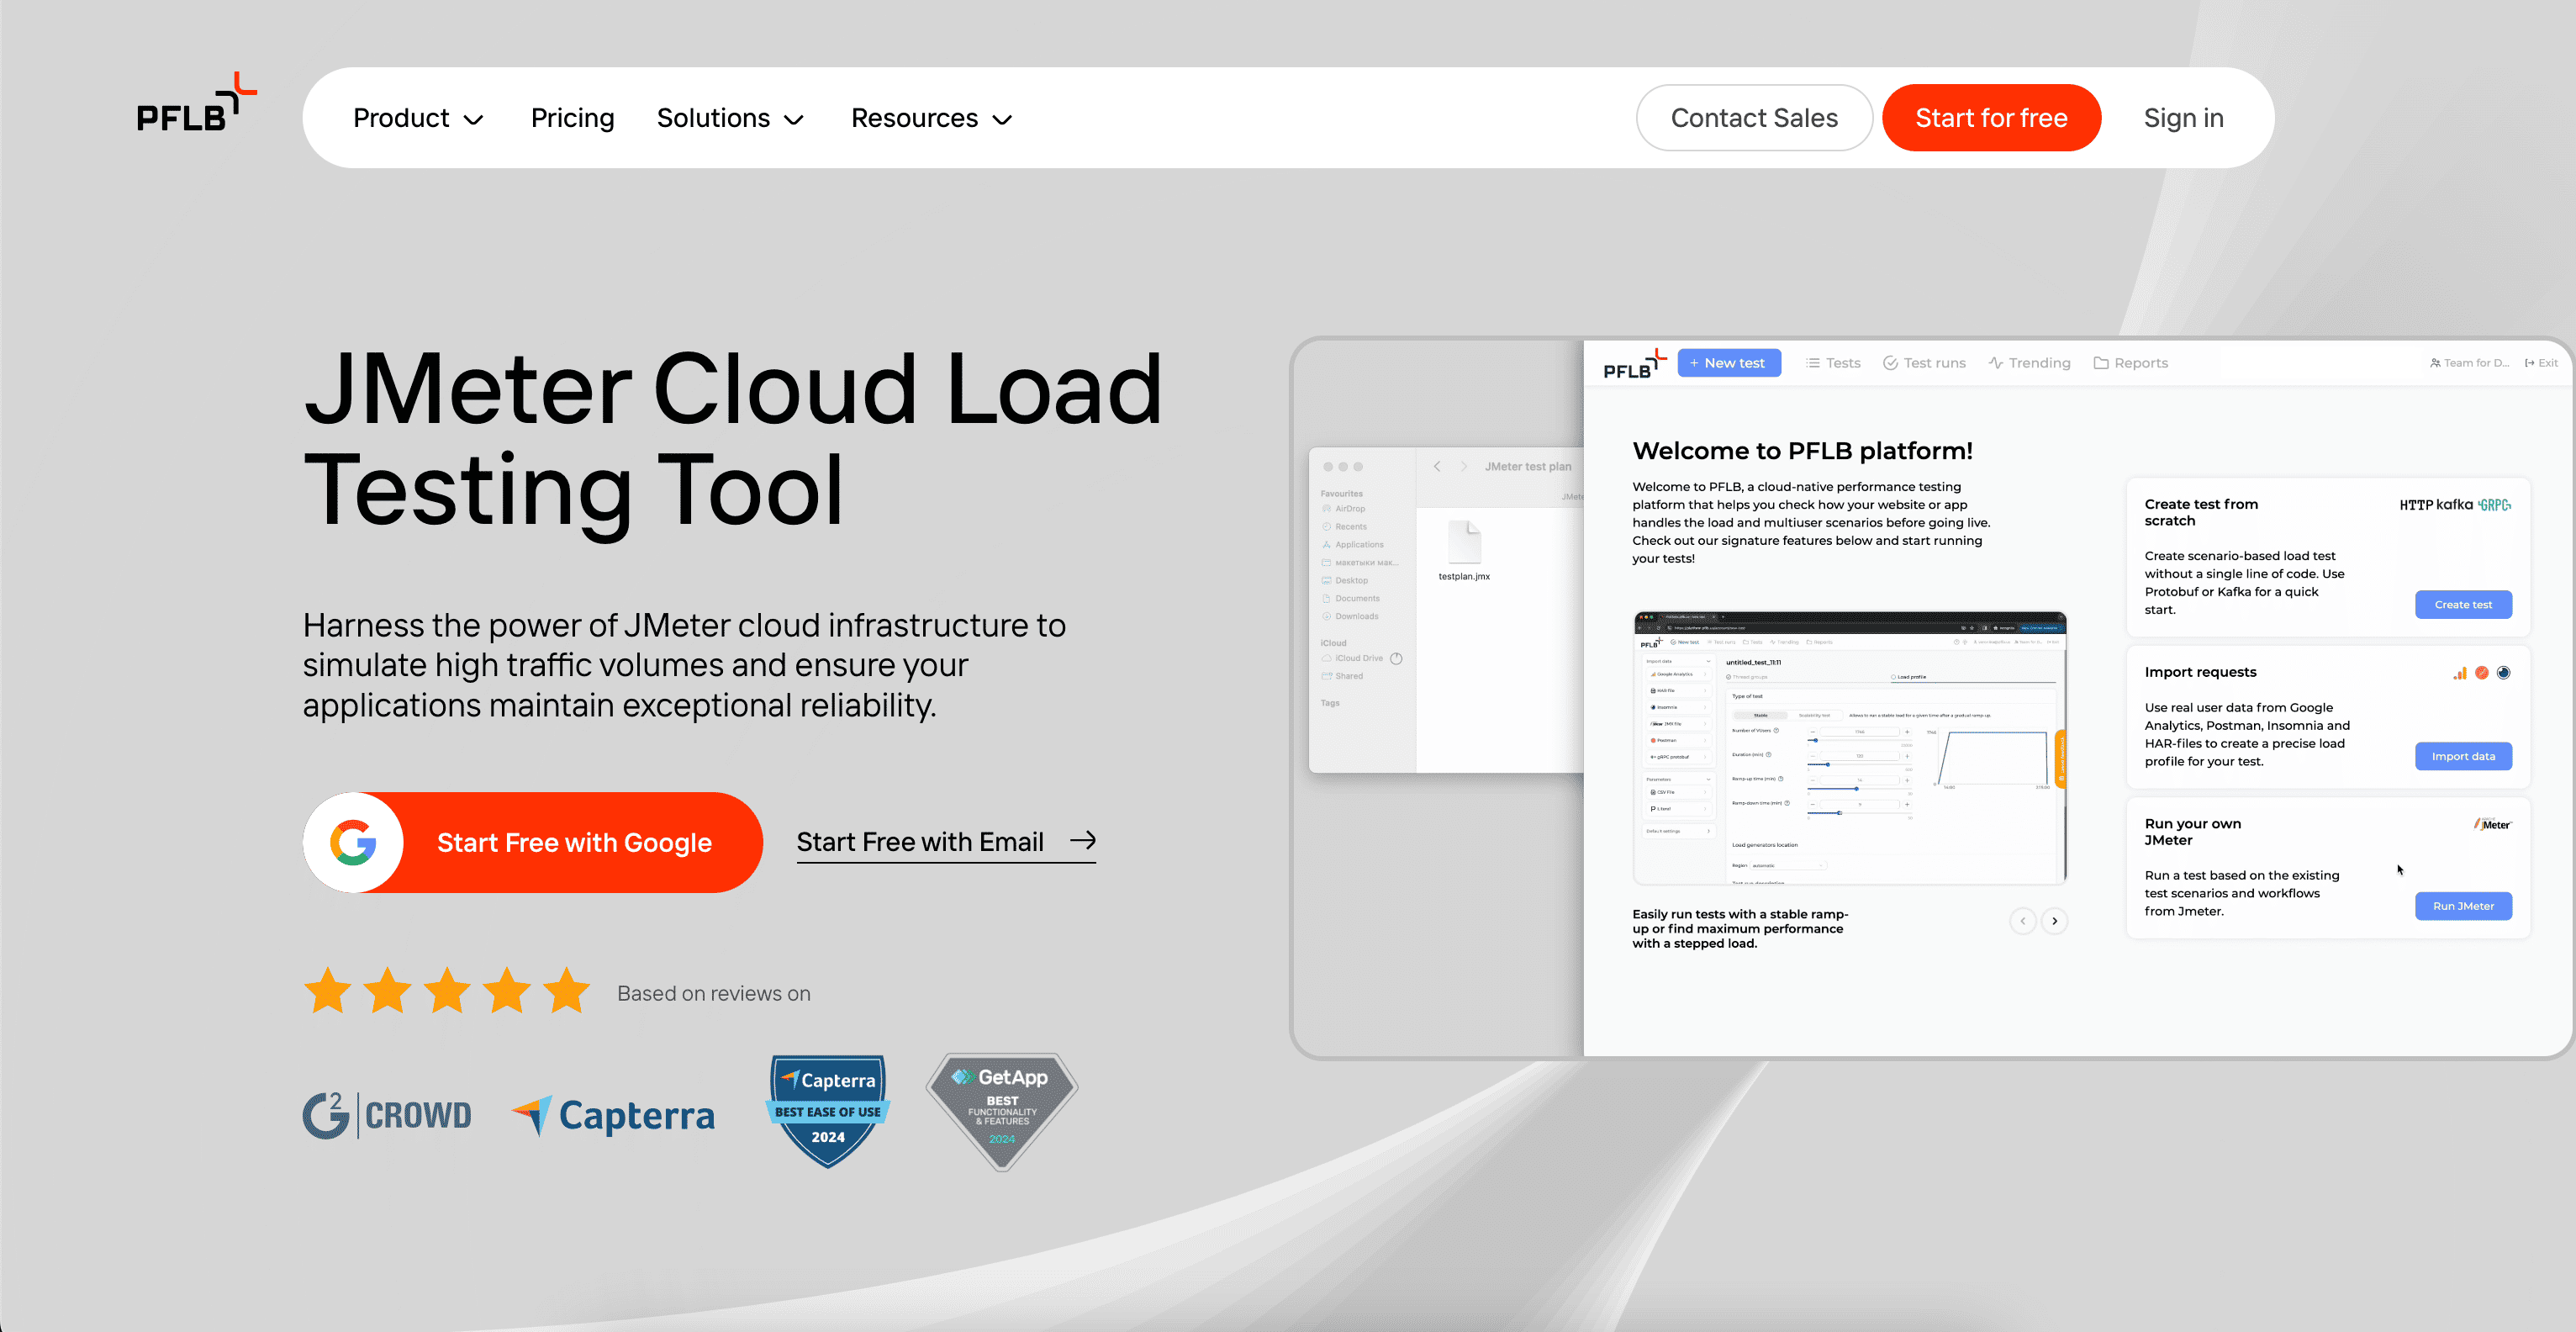Click the Google G icon
Viewport: 2576px width, 1332px height.
pos(353,842)
